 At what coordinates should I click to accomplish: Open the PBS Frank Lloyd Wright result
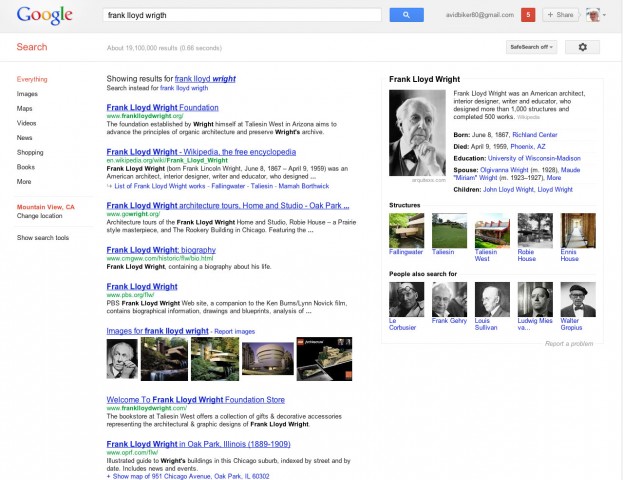[142, 286]
